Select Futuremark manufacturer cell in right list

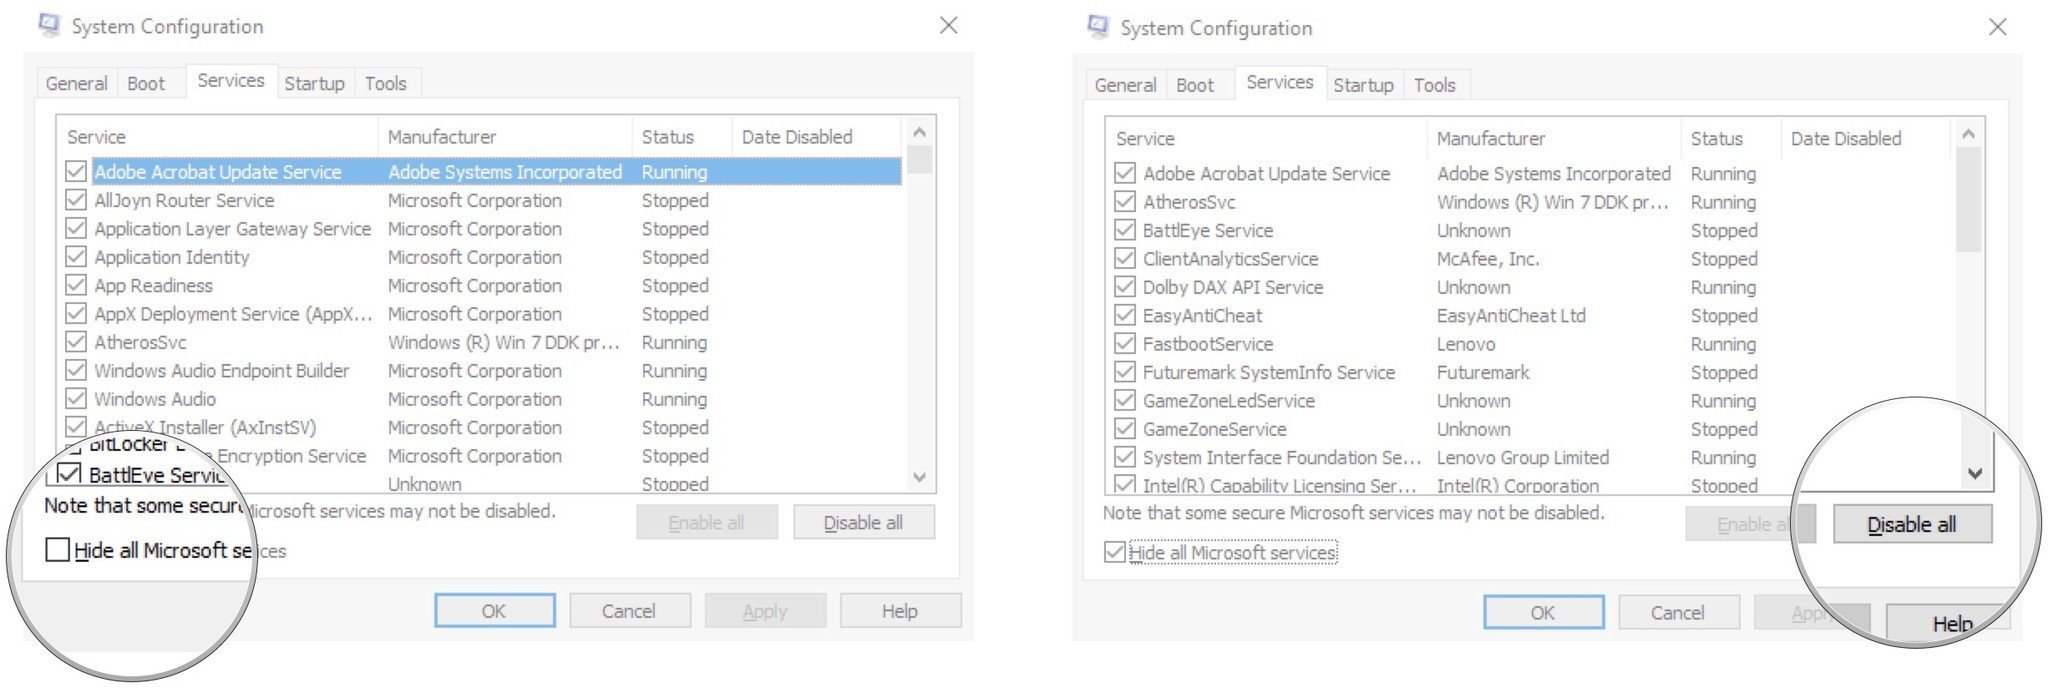(x=1483, y=372)
